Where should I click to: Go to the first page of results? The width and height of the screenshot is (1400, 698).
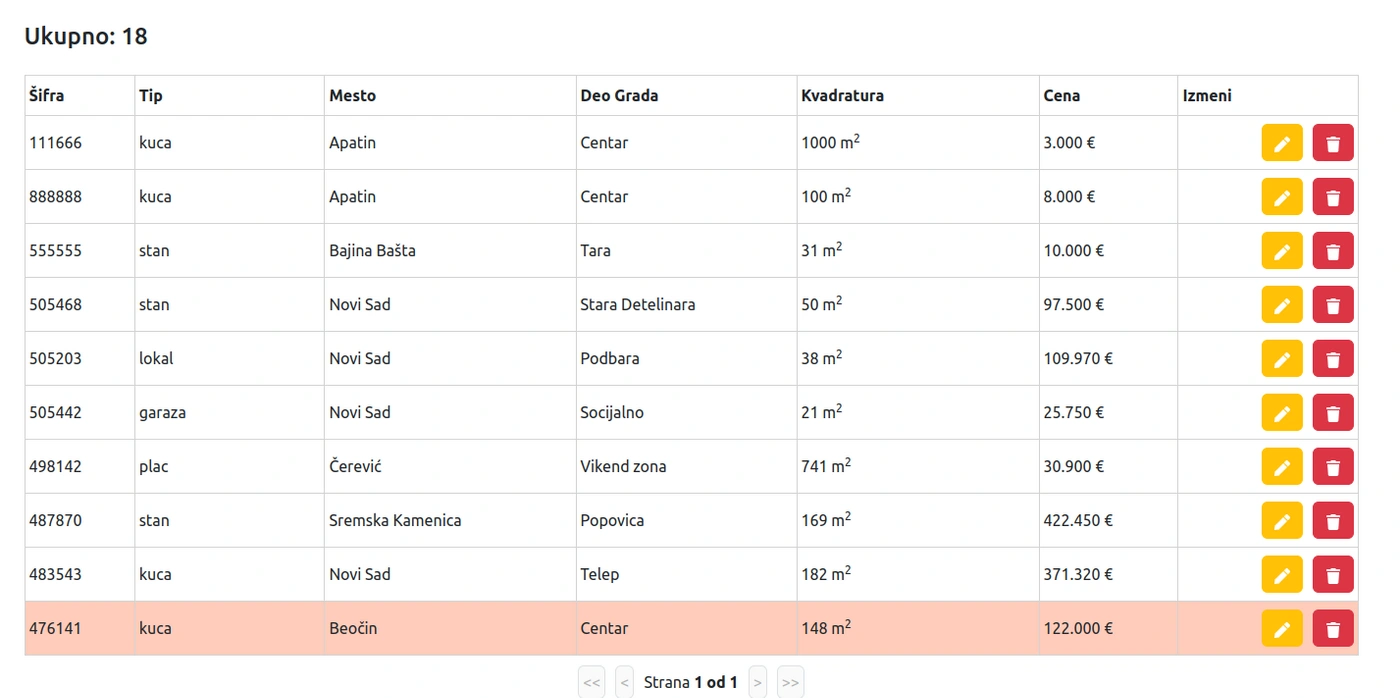tap(592, 683)
